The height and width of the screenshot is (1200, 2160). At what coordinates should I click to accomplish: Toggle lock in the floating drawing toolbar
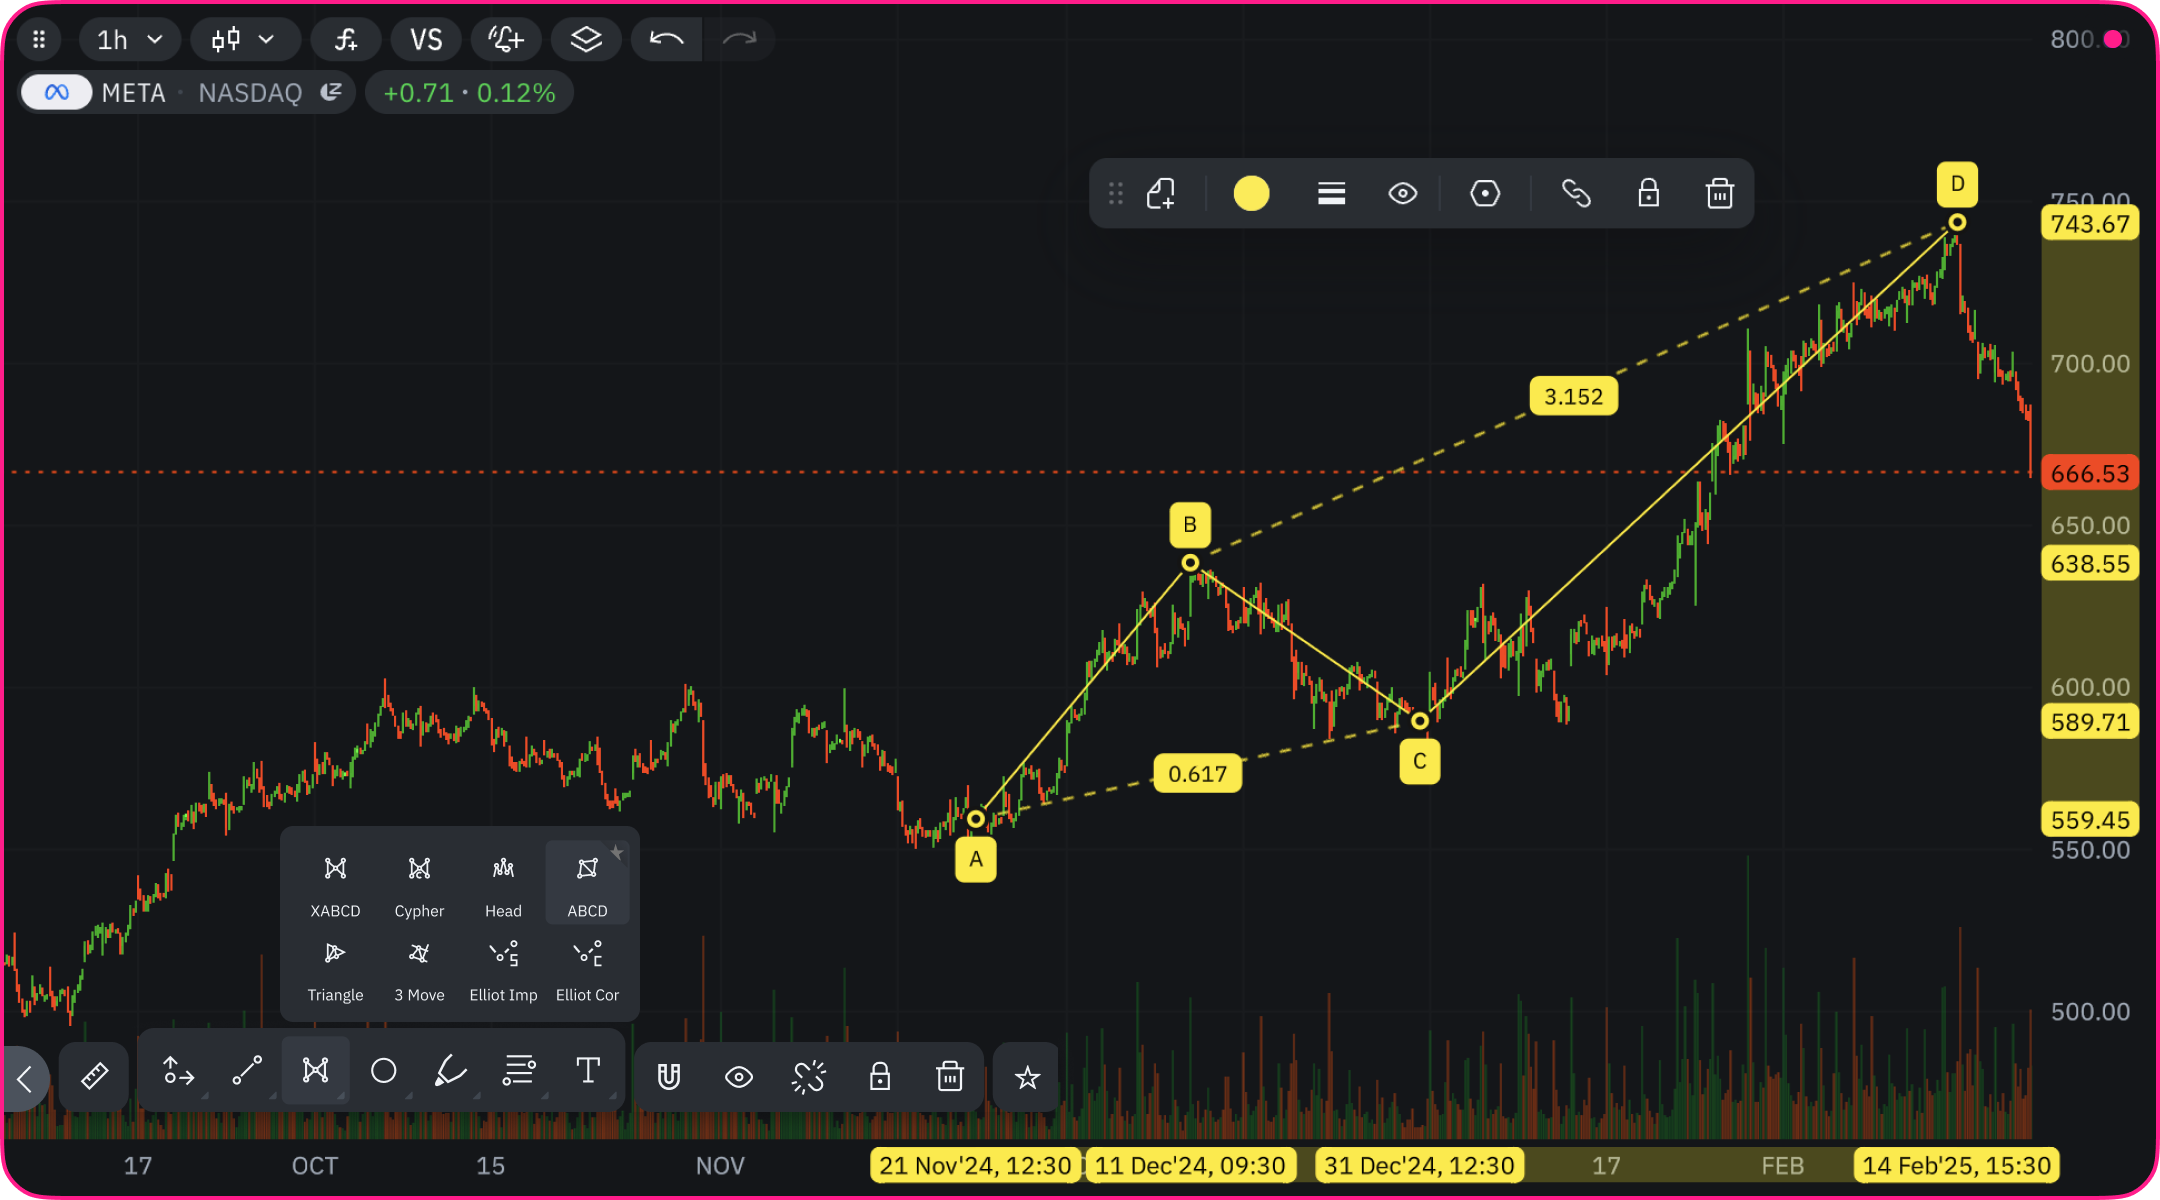click(x=1648, y=193)
